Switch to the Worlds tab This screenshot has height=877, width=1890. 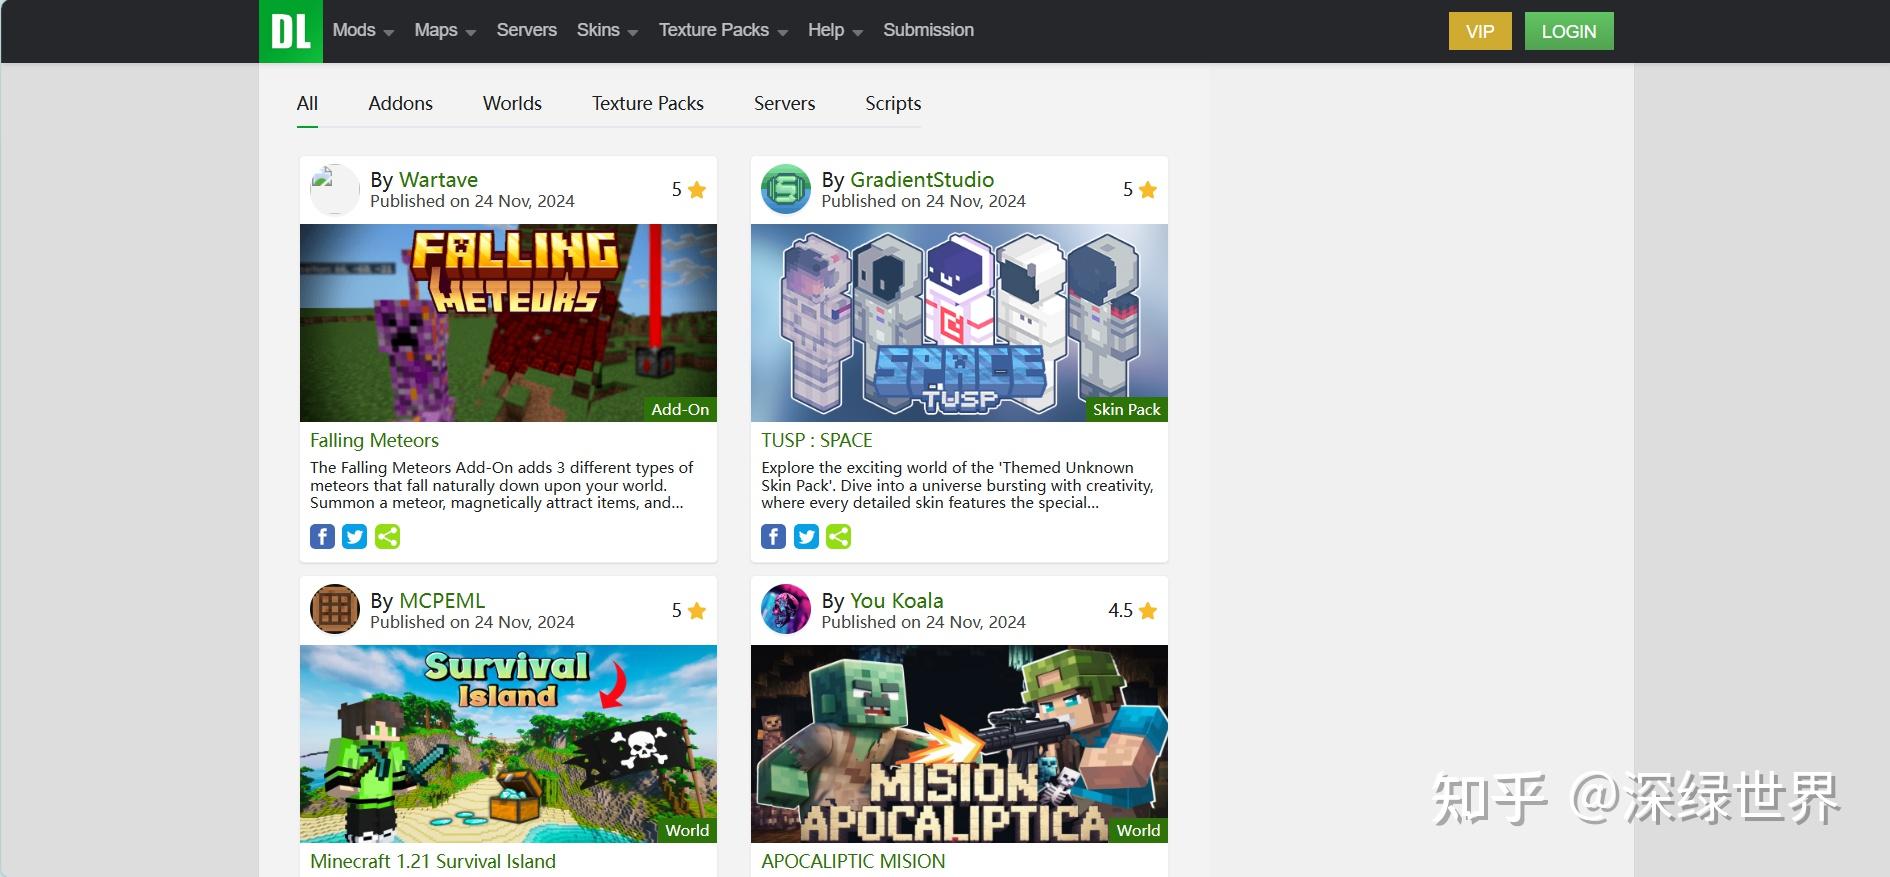(512, 103)
